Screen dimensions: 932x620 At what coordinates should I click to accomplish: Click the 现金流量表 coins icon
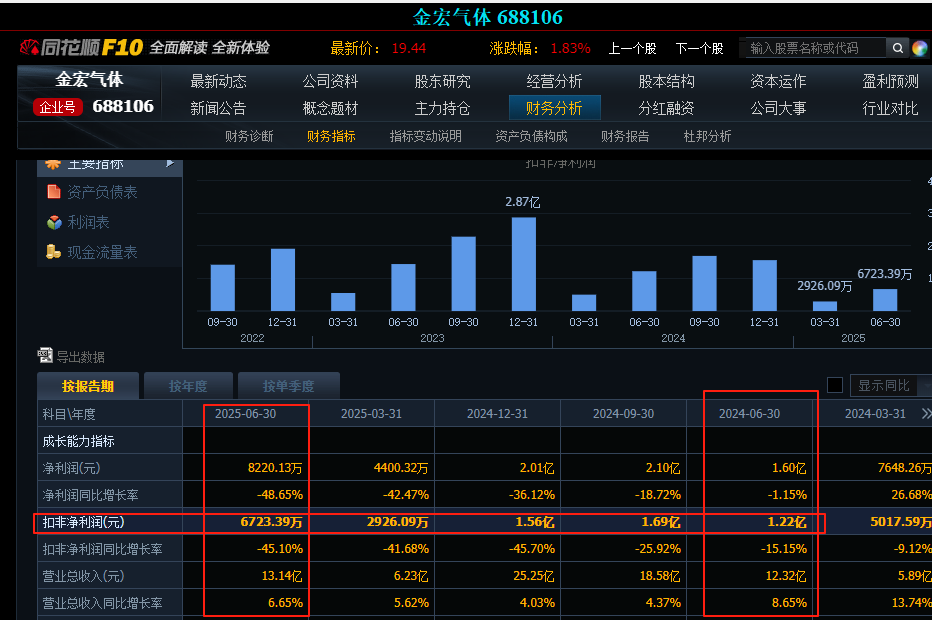[53, 252]
